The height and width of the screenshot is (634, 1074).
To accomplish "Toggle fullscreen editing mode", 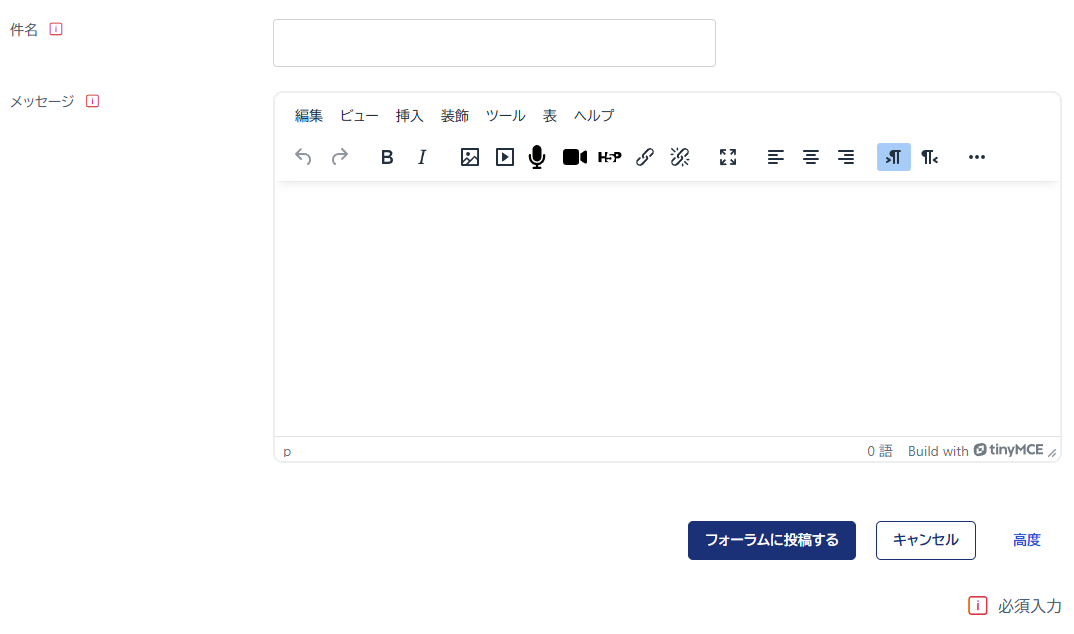I will click(728, 157).
